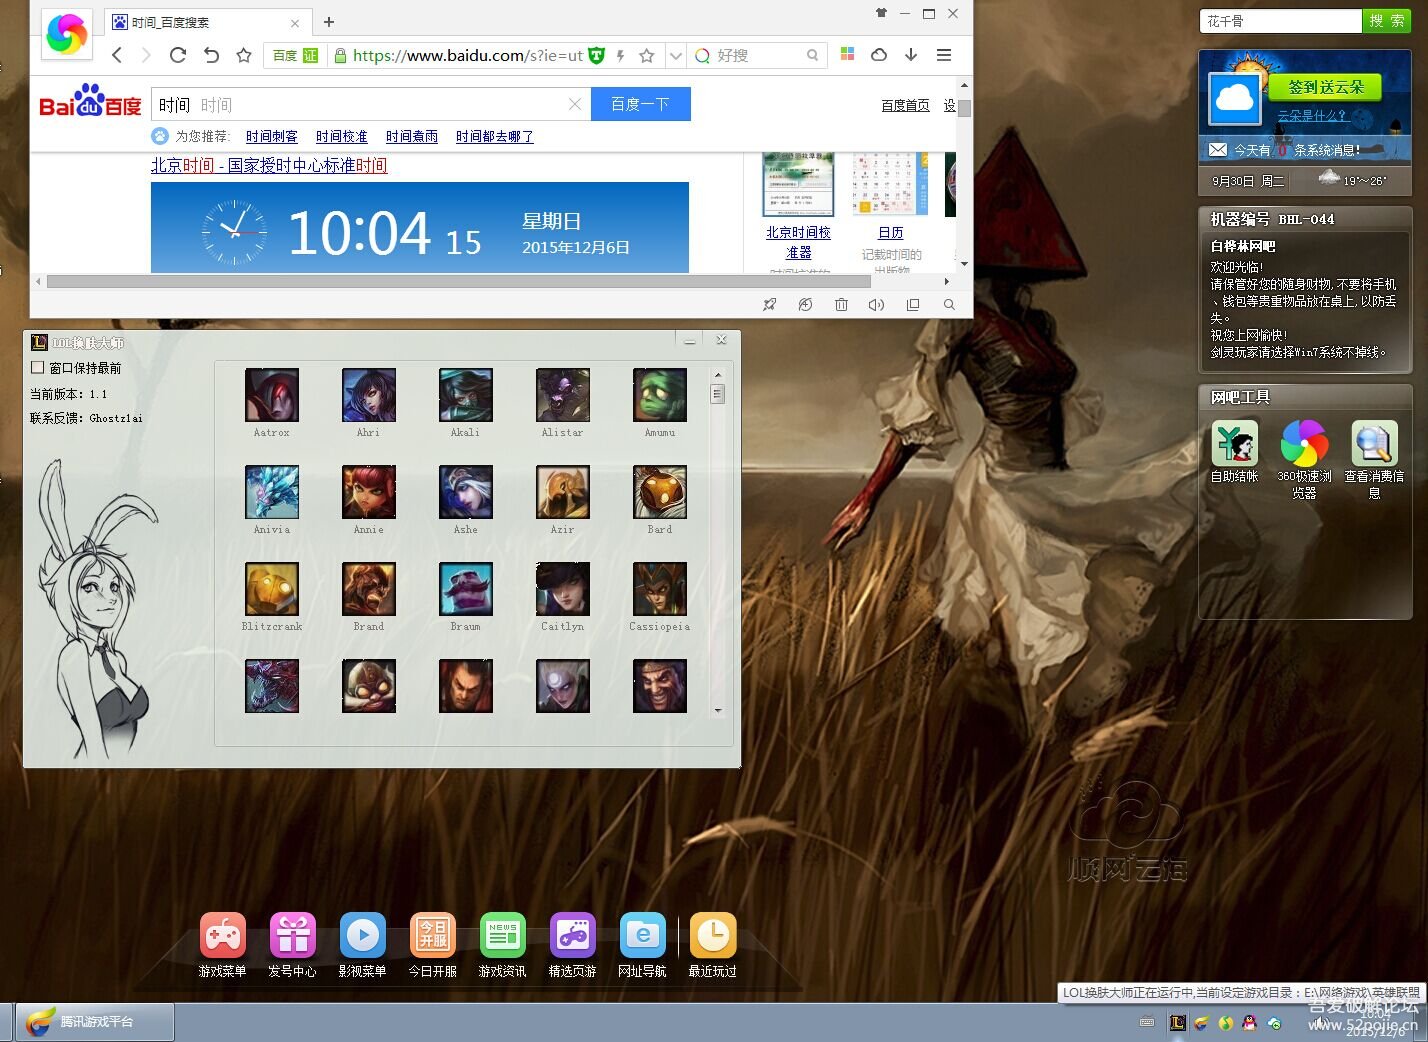This screenshot has height=1042, width=1428.
Task: Click the LOL换肤大师 tray icon
Action: pyautogui.click(x=1178, y=1022)
